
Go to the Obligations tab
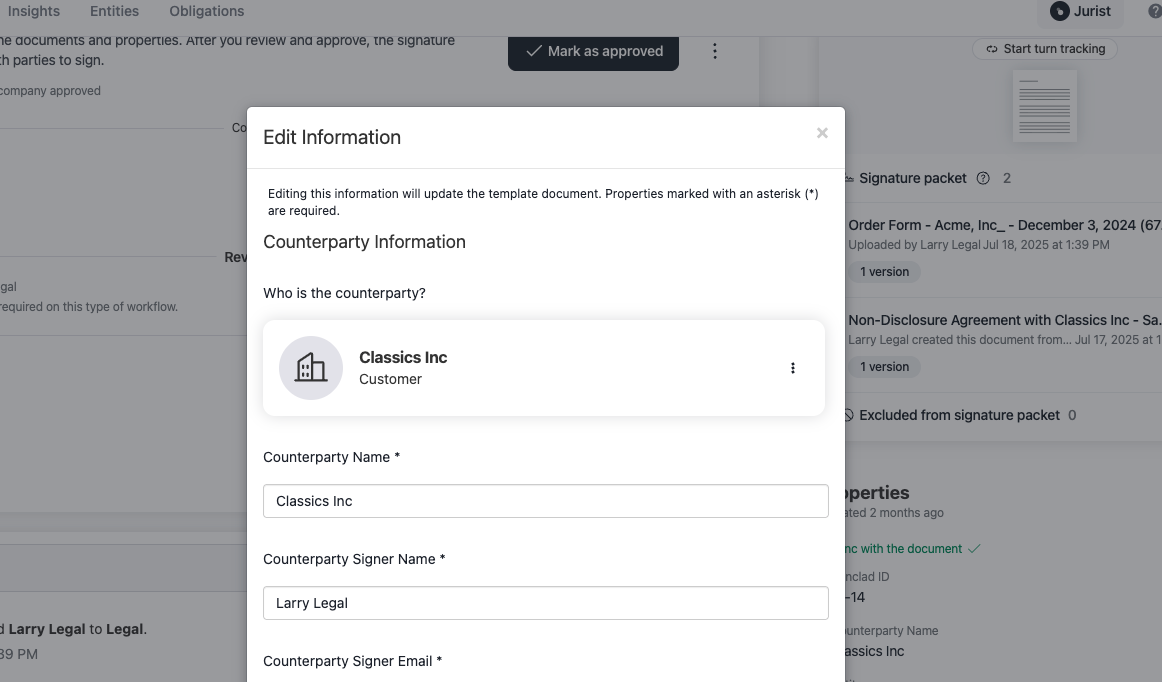click(x=207, y=11)
